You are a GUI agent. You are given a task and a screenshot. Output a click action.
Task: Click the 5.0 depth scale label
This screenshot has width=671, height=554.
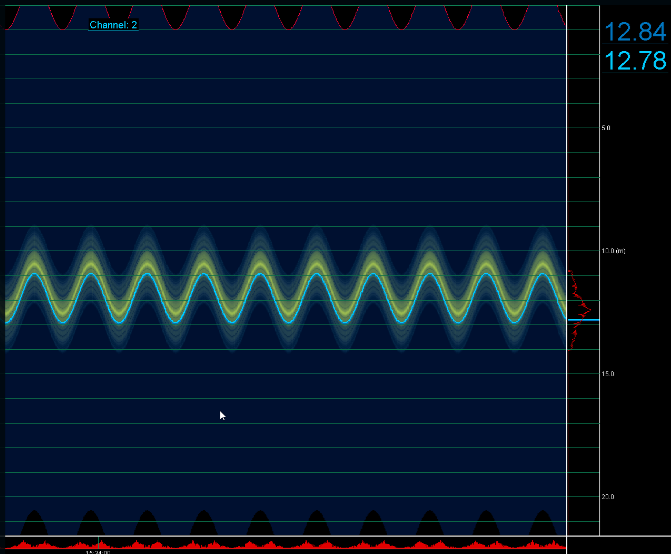click(x=606, y=128)
